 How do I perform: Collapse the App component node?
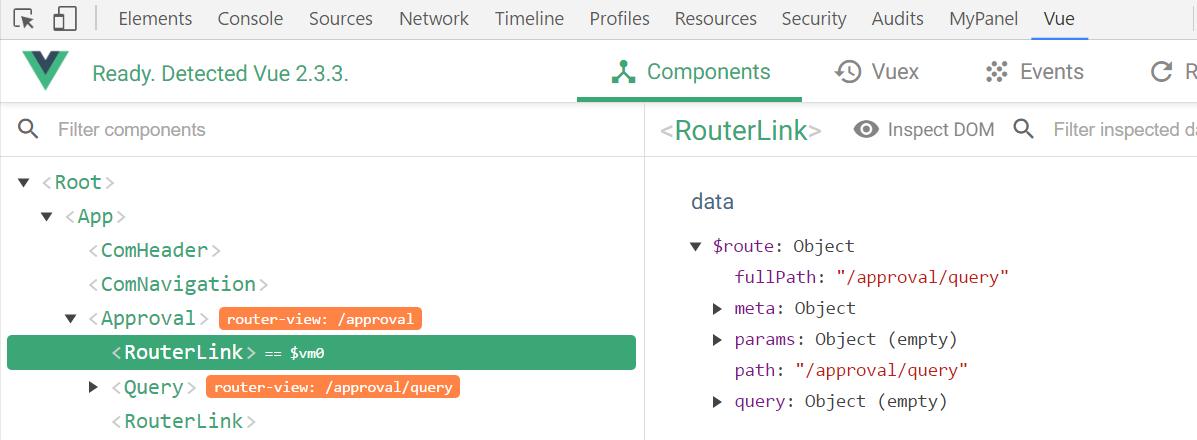tap(46, 217)
